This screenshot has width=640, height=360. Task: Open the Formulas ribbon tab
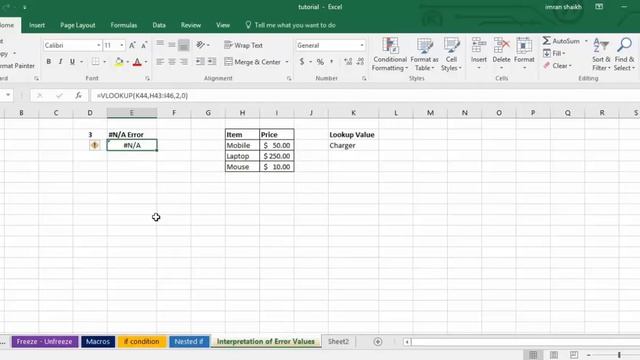pyautogui.click(x=124, y=25)
